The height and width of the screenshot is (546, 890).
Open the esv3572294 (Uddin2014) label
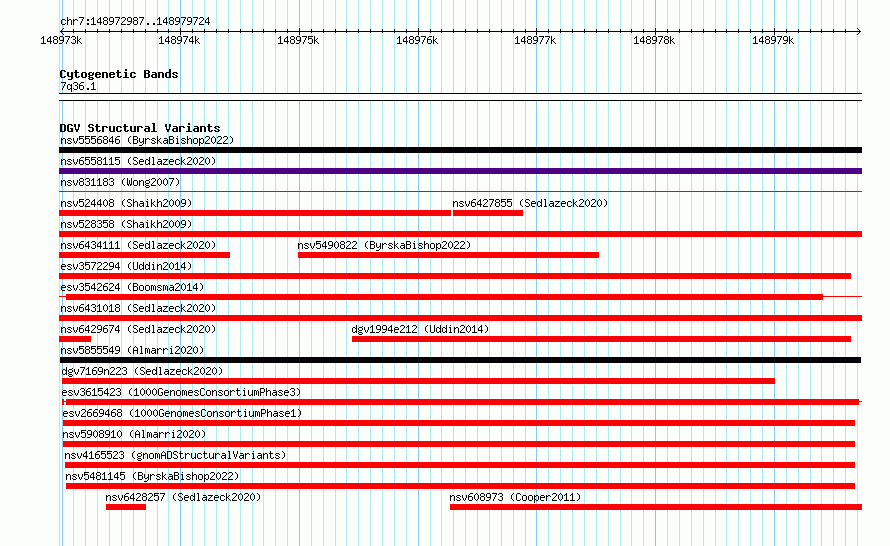(x=126, y=266)
